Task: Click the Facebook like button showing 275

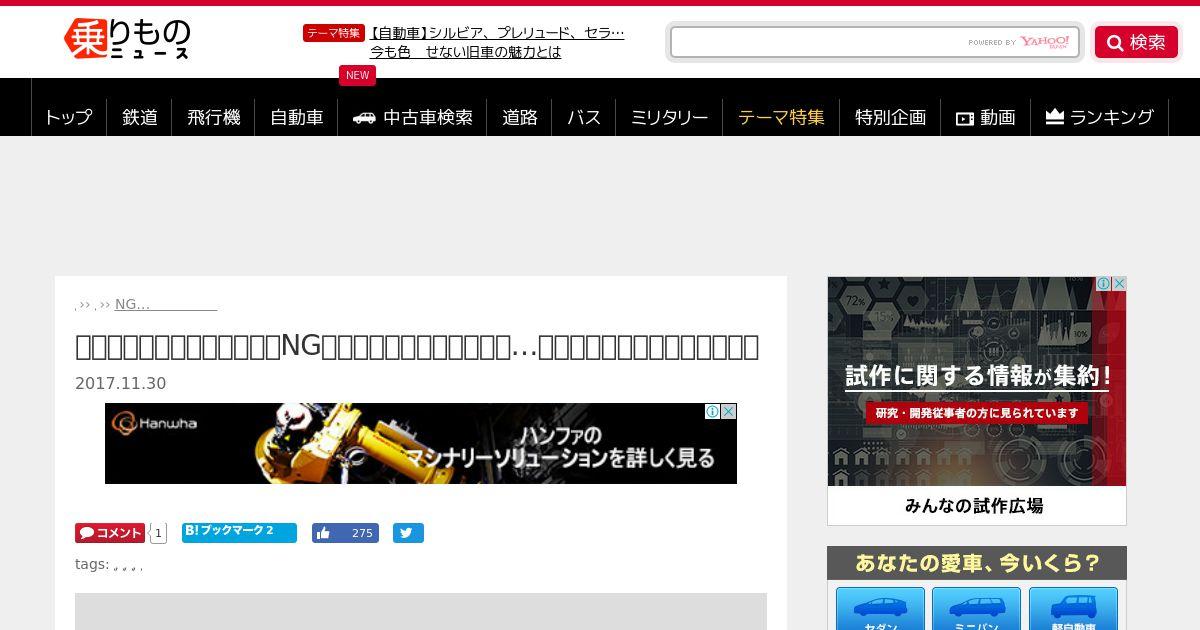Action: [345, 533]
